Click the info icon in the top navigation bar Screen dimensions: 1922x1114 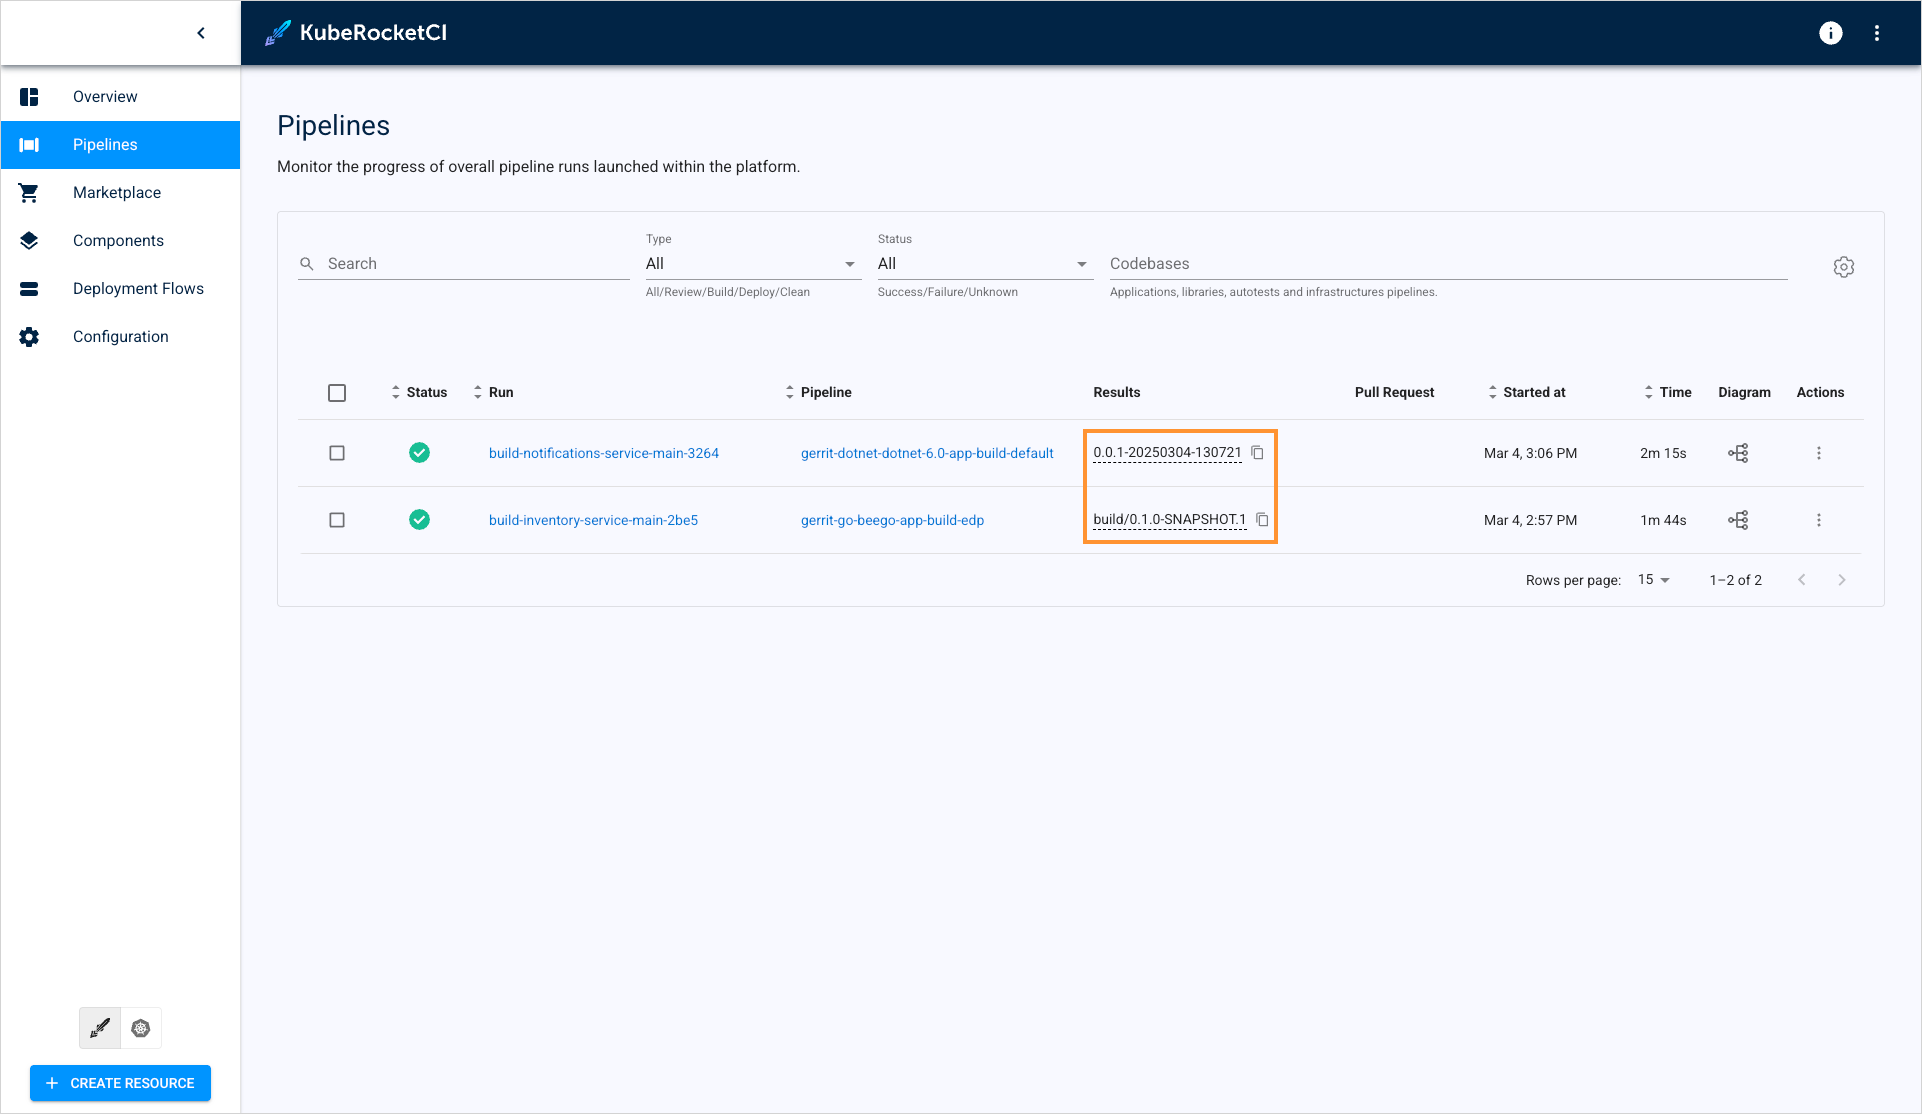click(x=1831, y=33)
